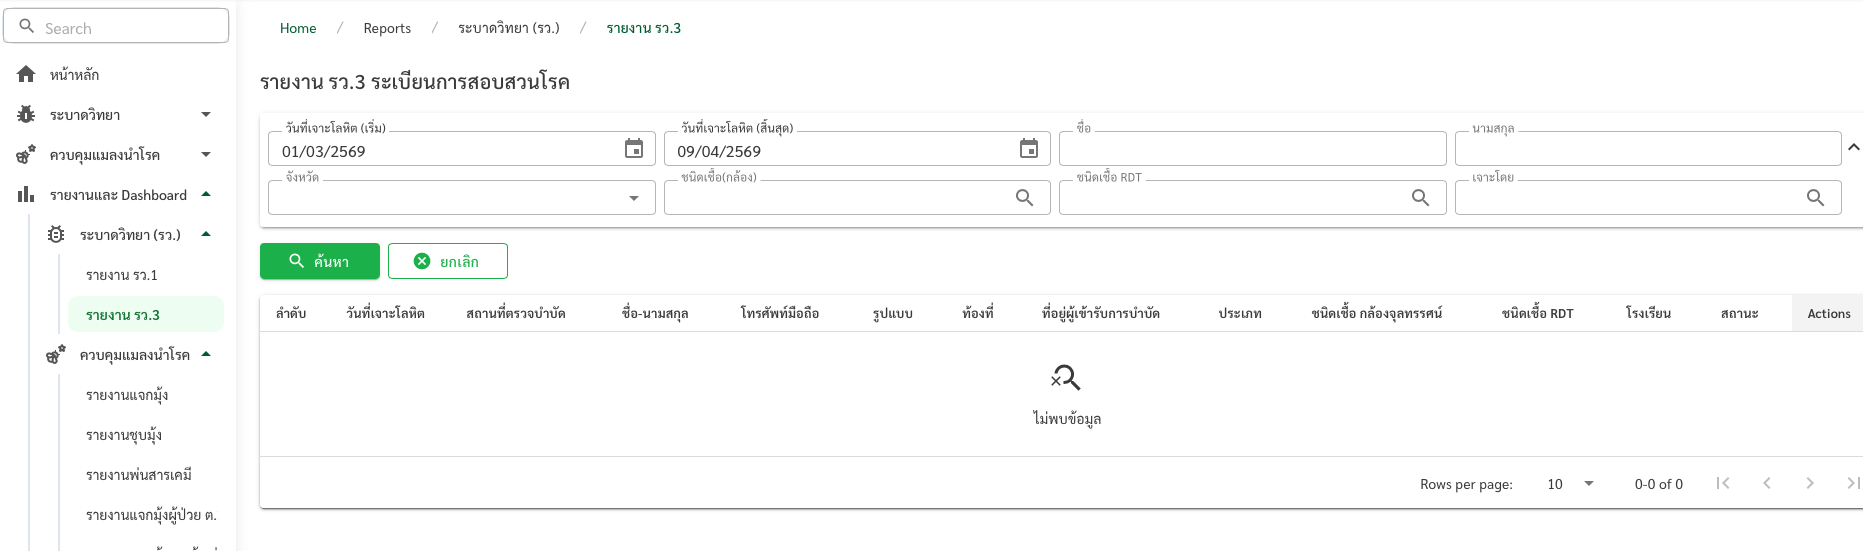This screenshot has height=551, width=1863.
Task: Click Reports breadcrumb link
Action: tap(387, 28)
